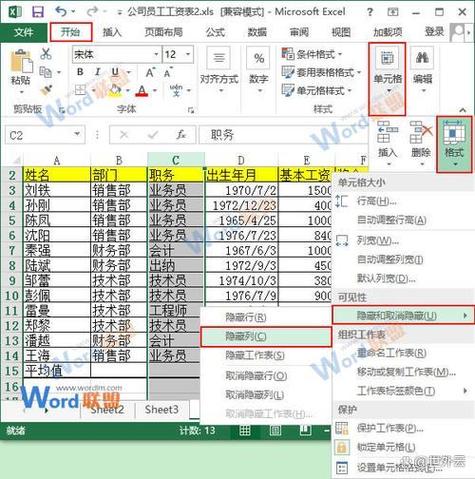Click the 删除 delete cells icon
The width and height of the screenshot is (475, 479).
pyautogui.click(x=421, y=143)
